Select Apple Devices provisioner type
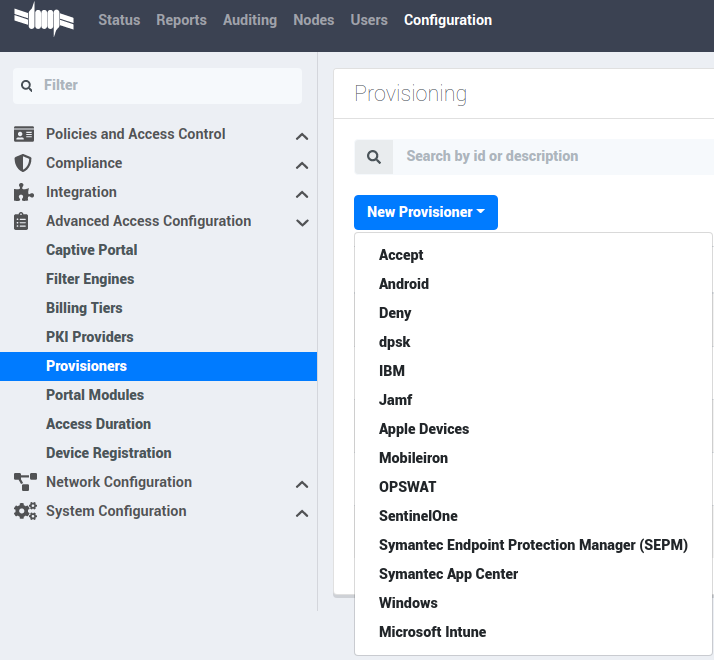The image size is (714, 660). (424, 429)
